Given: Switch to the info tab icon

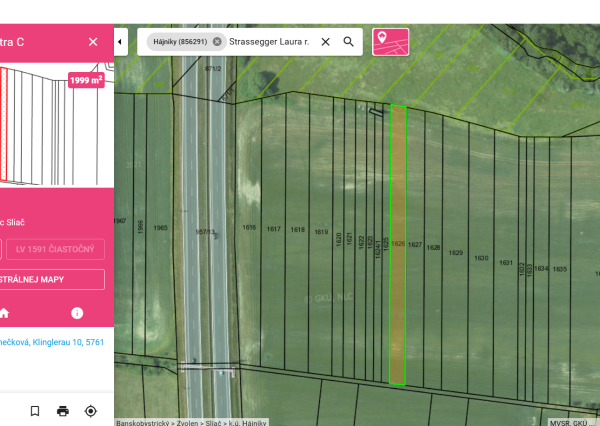Looking at the screenshot, I should [77, 313].
